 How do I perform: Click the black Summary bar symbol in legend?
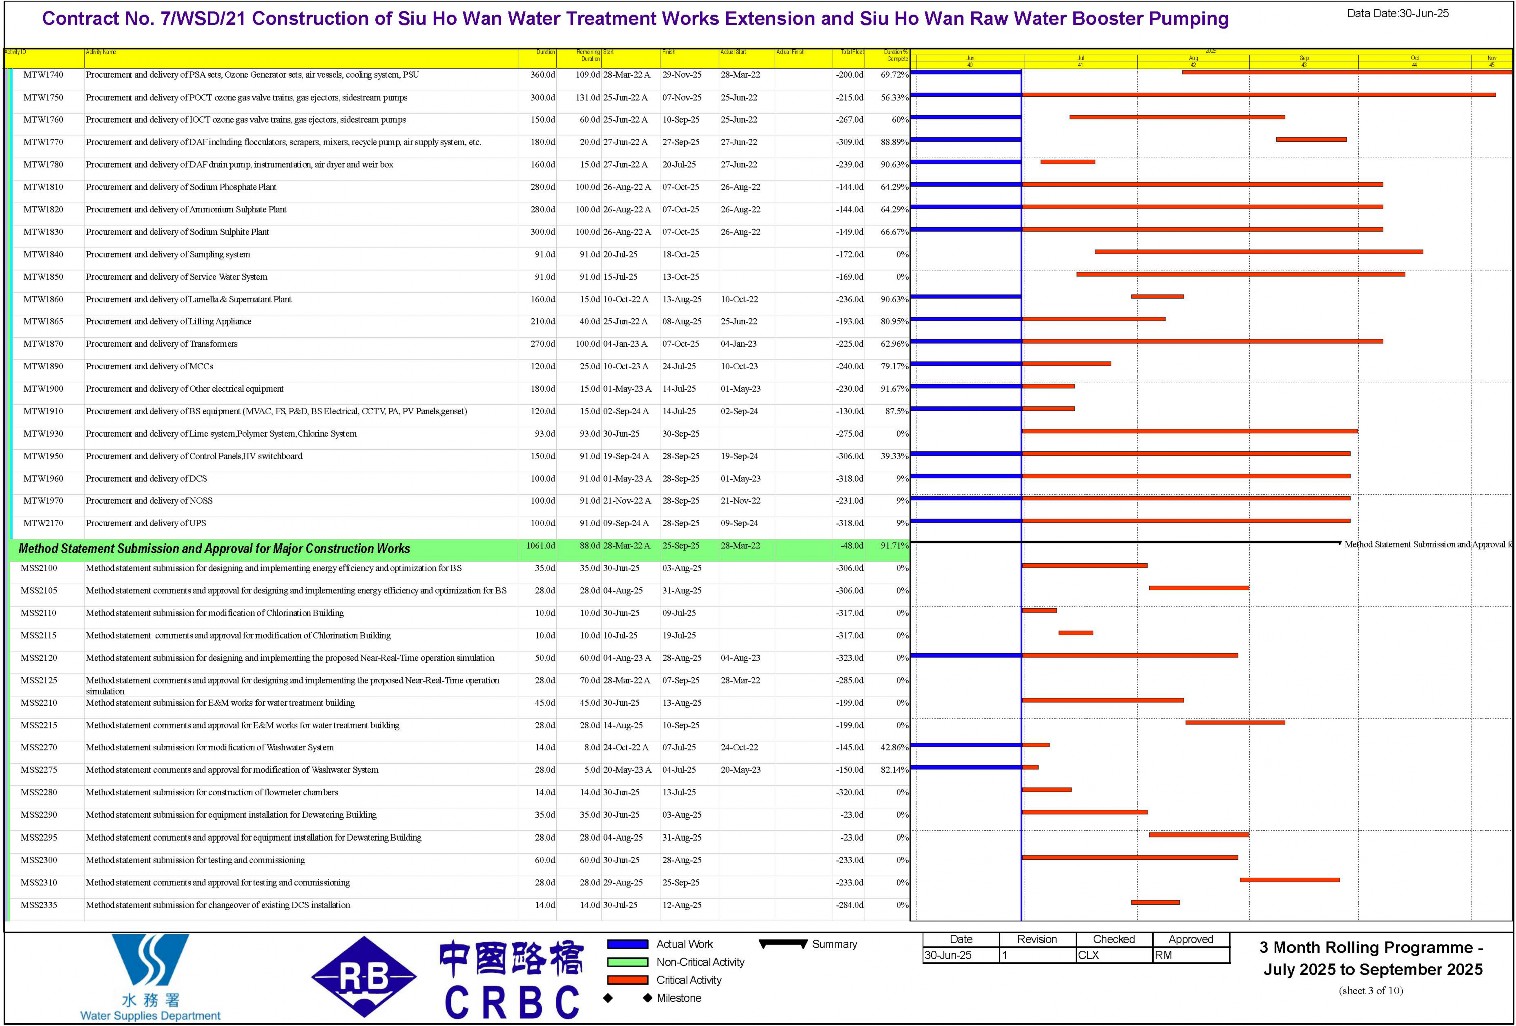pos(783,944)
